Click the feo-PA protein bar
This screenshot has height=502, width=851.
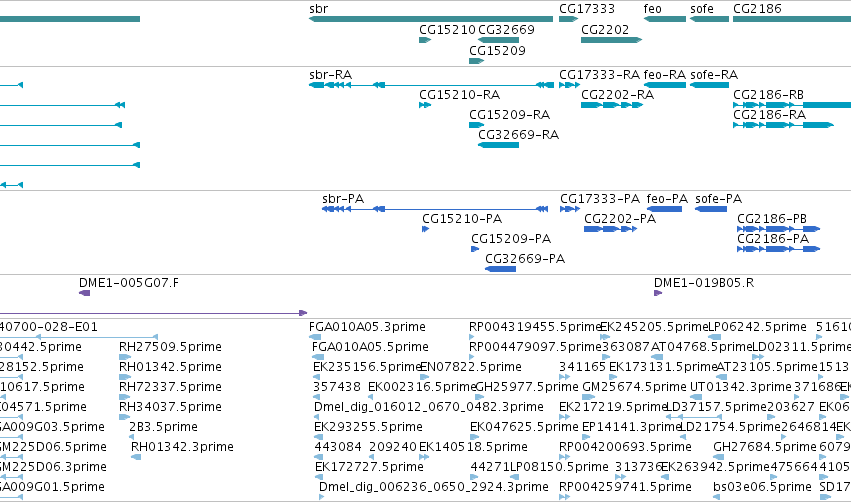click(x=664, y=209)
